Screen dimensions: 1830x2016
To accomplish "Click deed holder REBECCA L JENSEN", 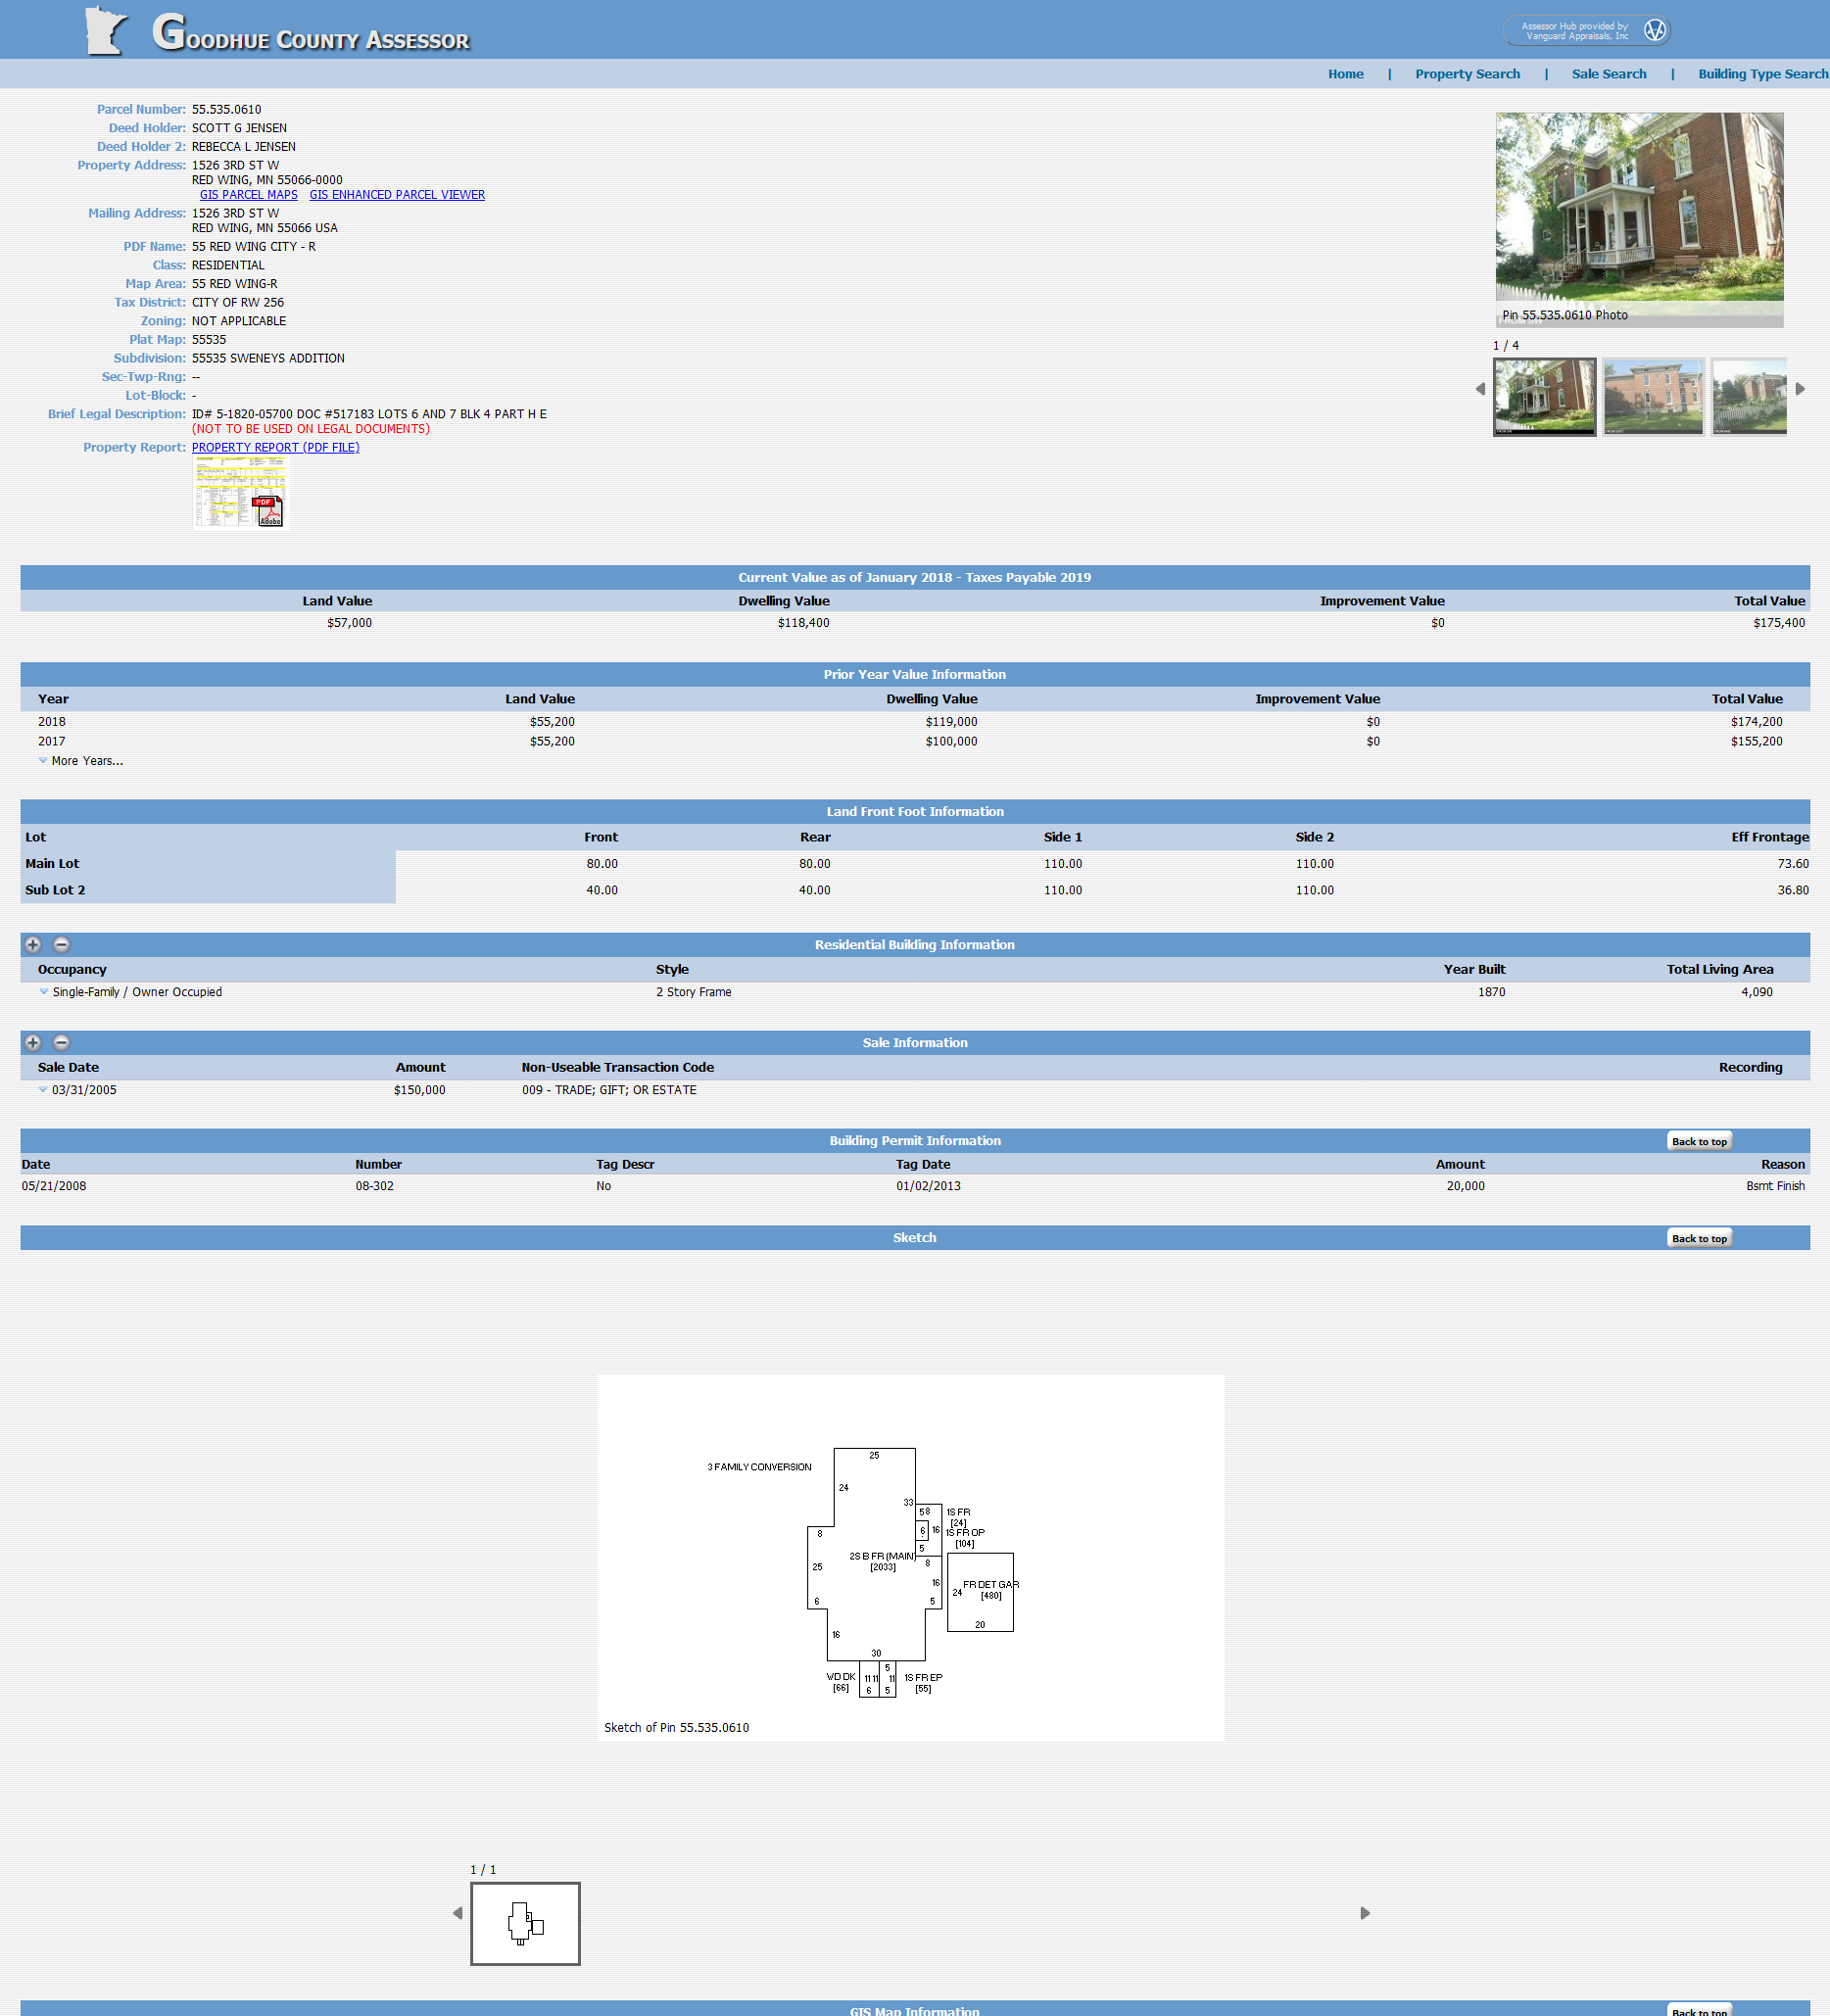I will [243, 147].
